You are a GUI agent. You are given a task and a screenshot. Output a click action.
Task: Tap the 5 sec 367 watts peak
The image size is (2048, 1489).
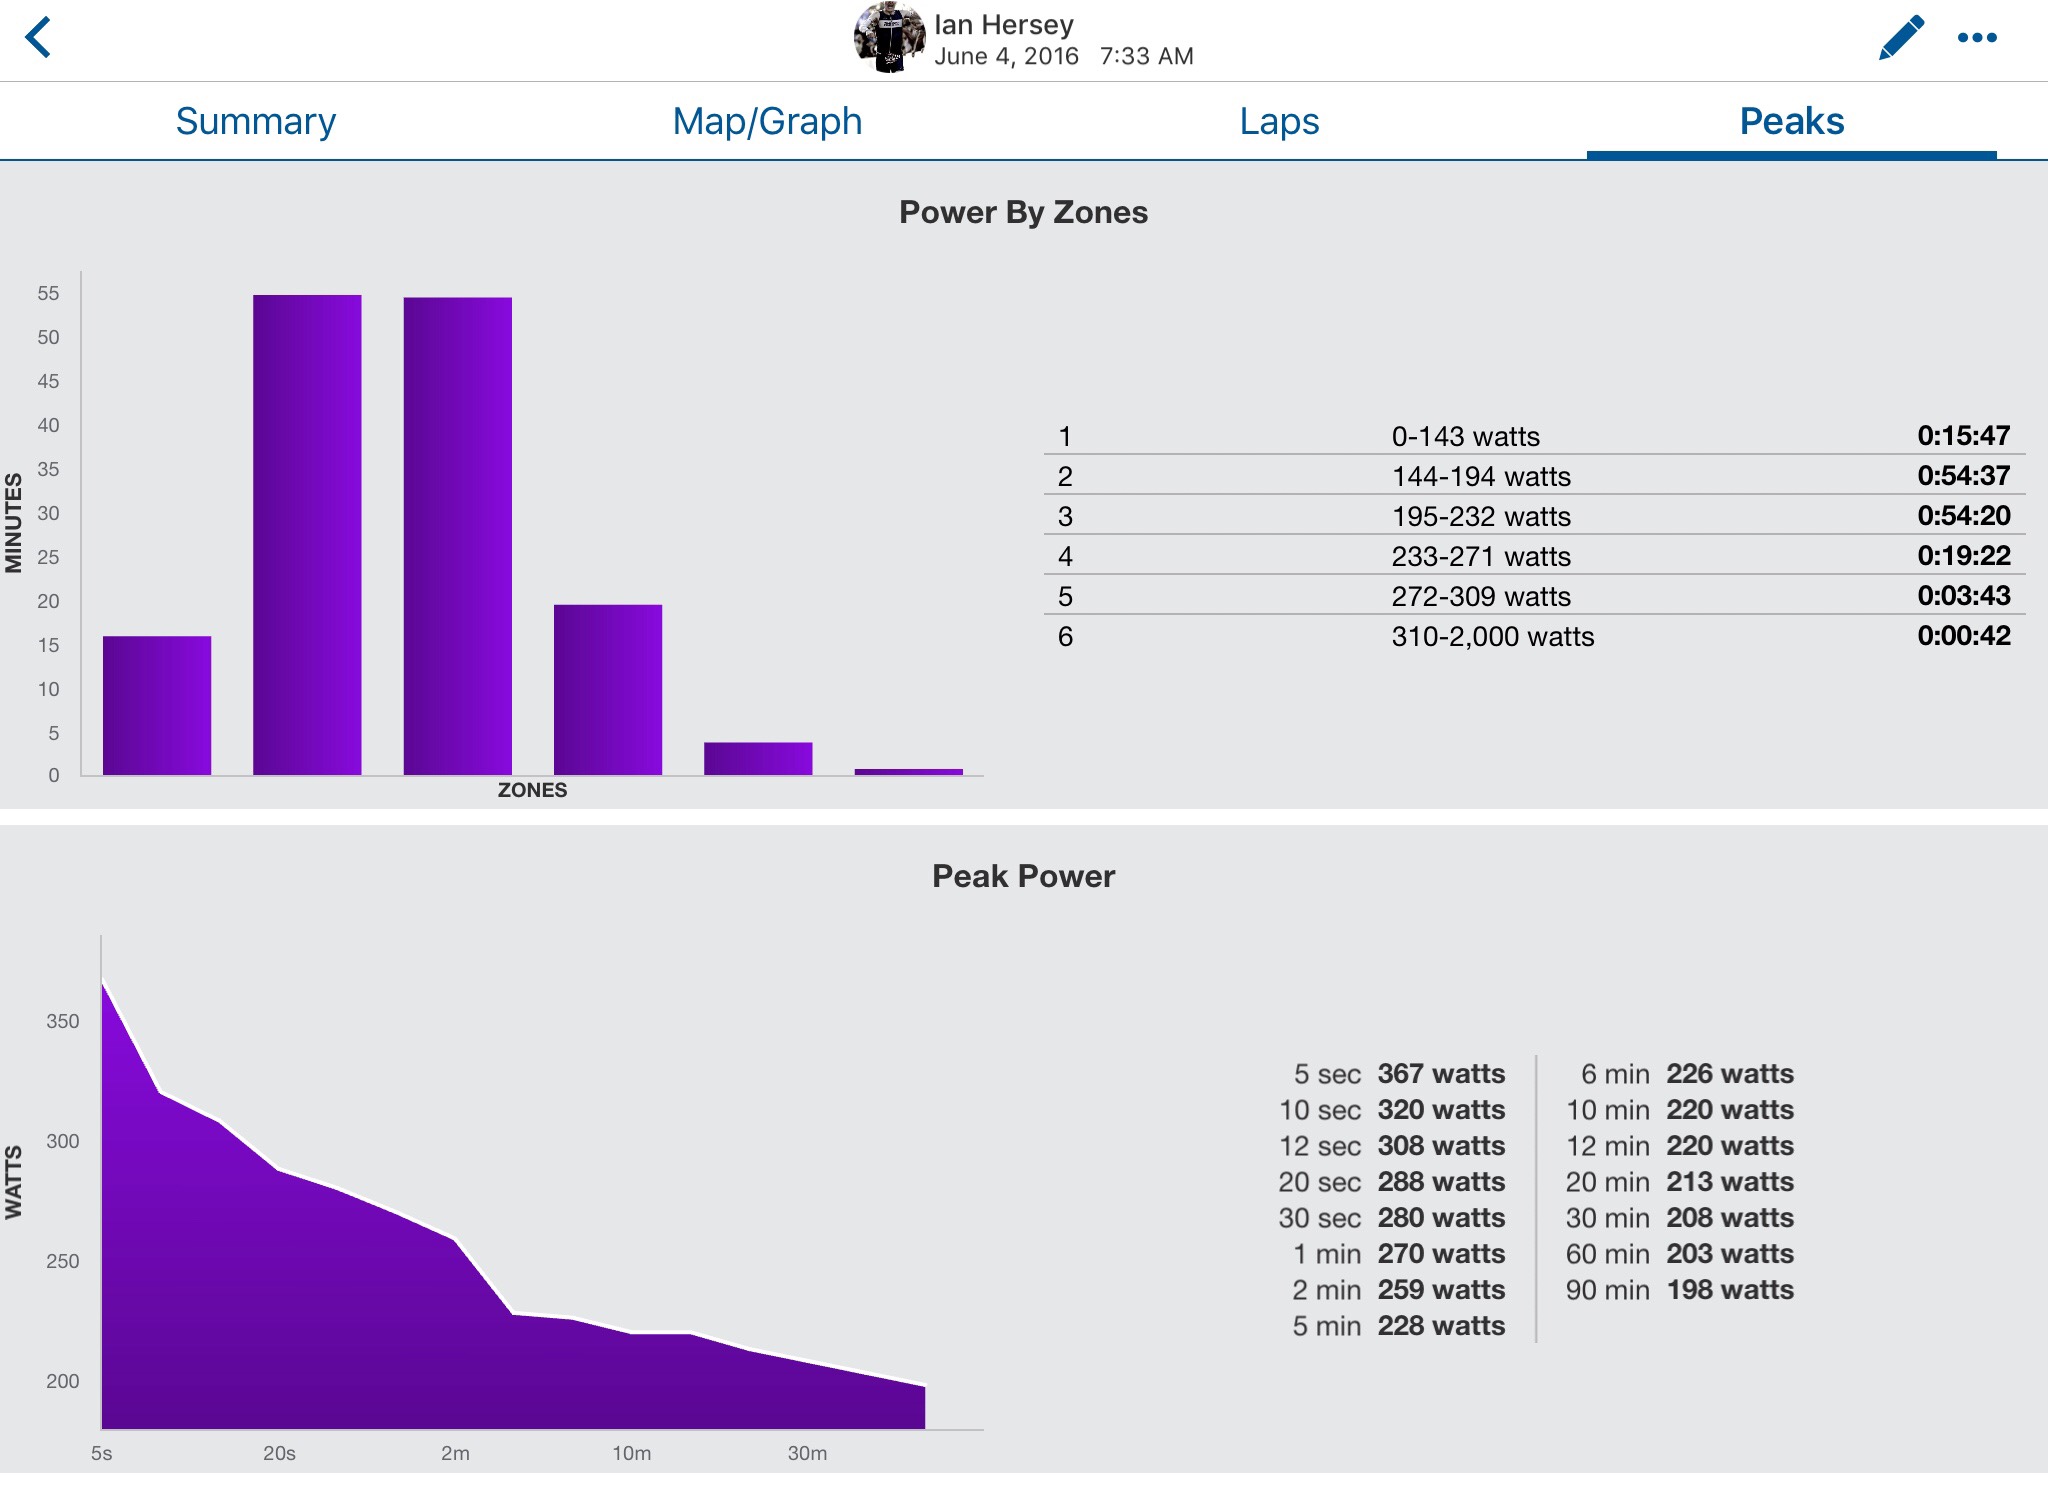[x=1399, y=1074]
